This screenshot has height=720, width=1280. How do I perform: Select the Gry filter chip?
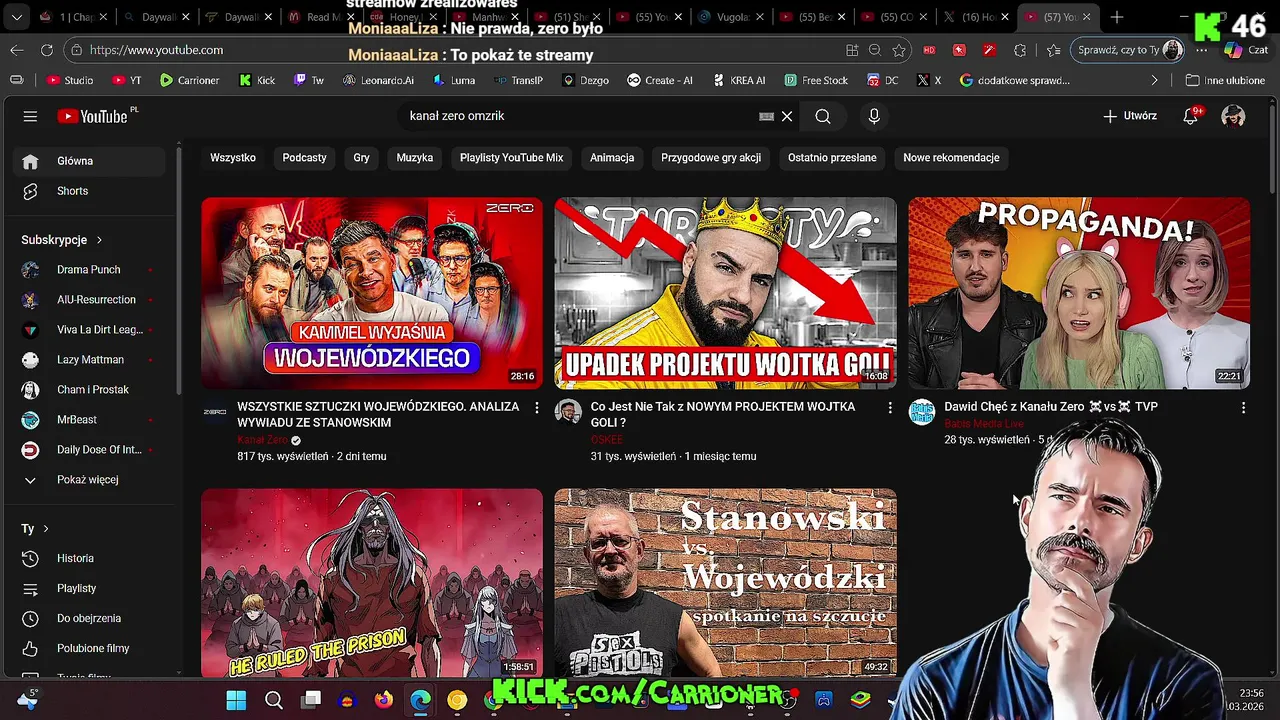[361, 158]
